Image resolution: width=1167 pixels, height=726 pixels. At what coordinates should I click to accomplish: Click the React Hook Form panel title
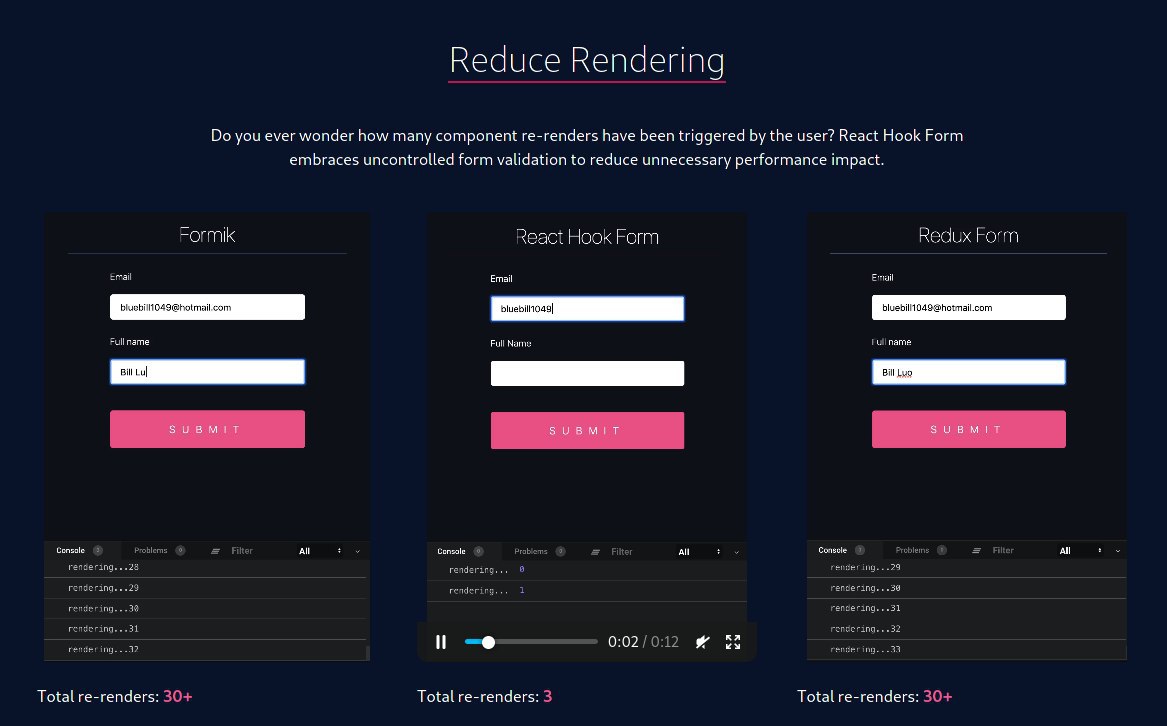pyautogui.click(x=587, y=237)
